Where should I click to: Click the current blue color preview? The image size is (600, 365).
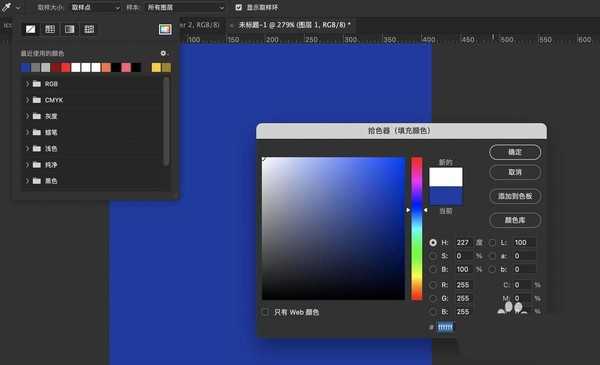(446, 196)
